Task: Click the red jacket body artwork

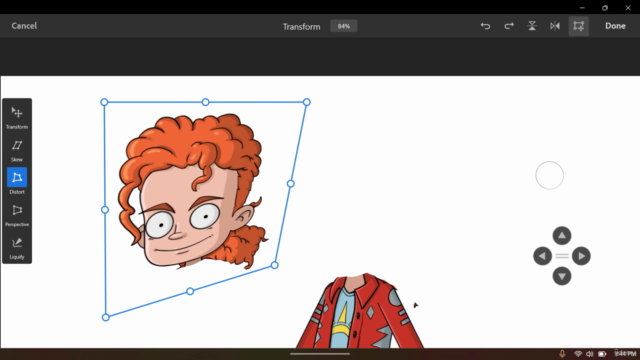Action: click(360, 311)
